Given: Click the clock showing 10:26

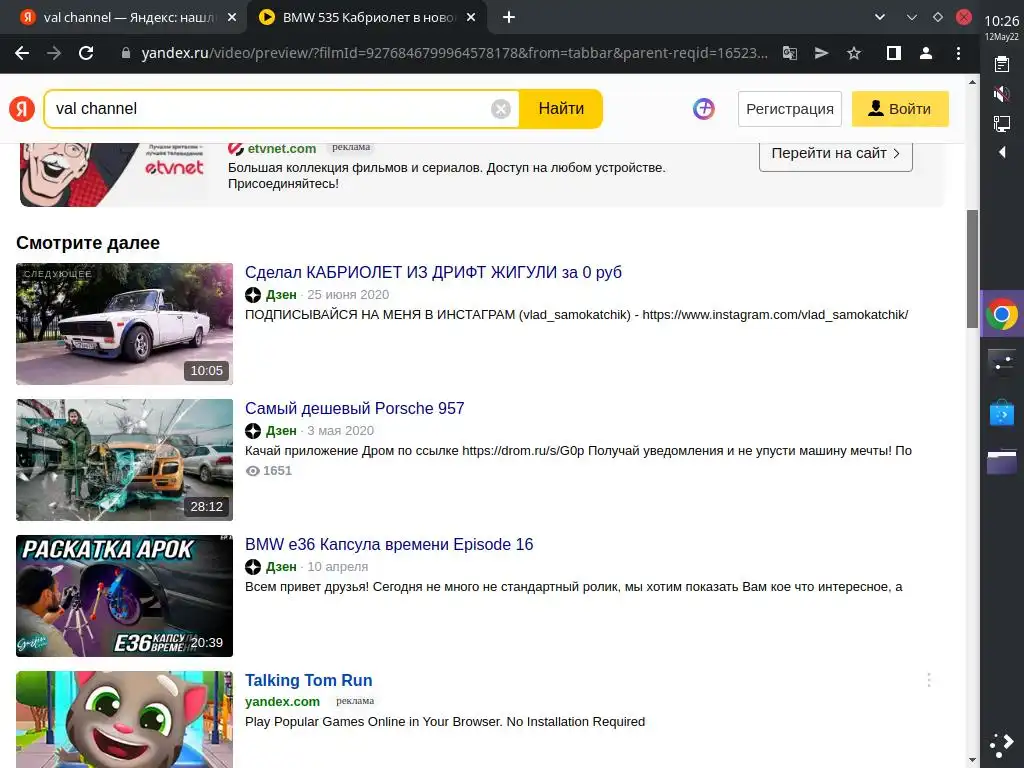Looking at the screenshot, I should pyautogui.click(x=1001, y=21).
